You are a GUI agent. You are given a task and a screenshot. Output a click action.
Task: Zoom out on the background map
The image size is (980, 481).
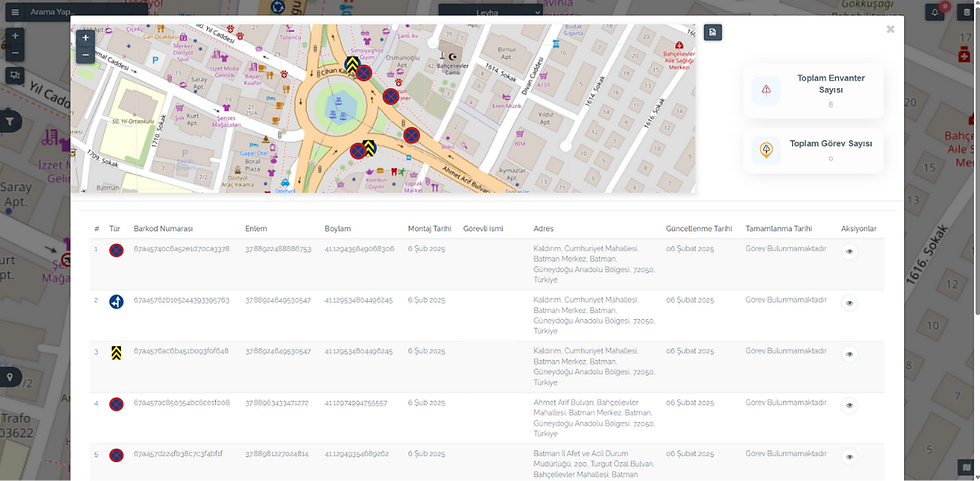14,53
